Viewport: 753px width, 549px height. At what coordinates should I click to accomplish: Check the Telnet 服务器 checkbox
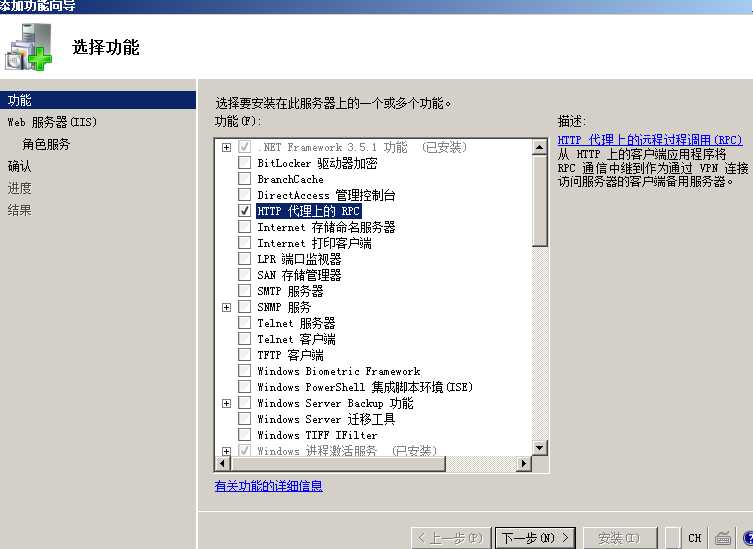click(x=244, y=323)
